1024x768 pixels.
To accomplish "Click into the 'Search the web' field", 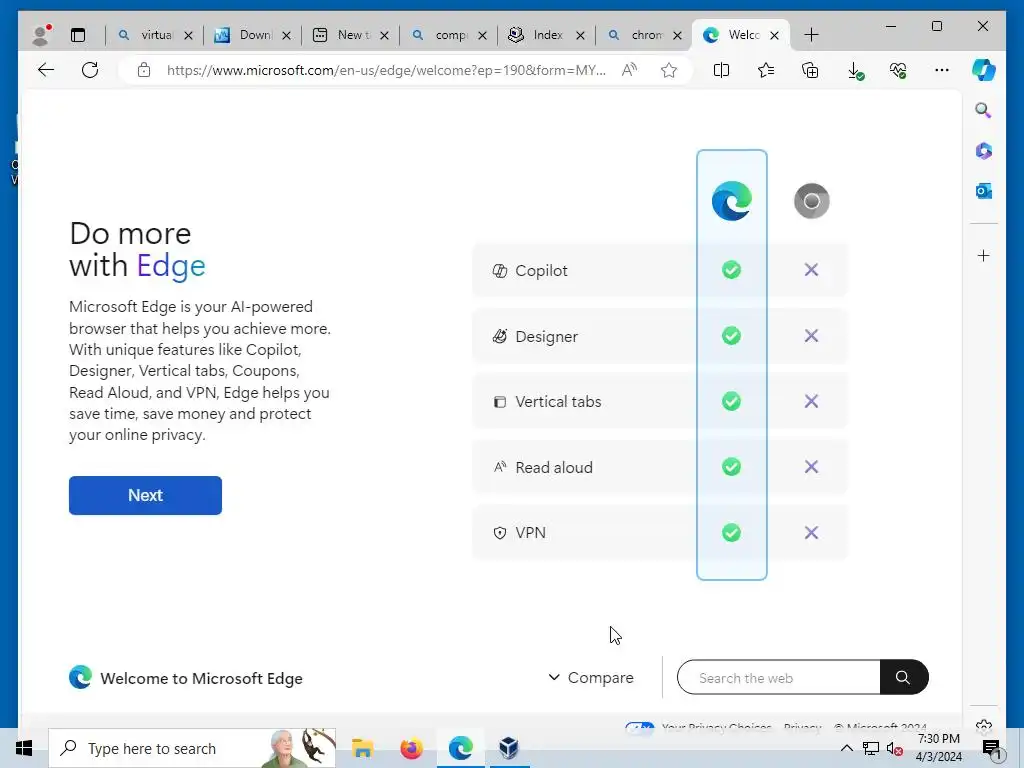I will click(778, 677).
